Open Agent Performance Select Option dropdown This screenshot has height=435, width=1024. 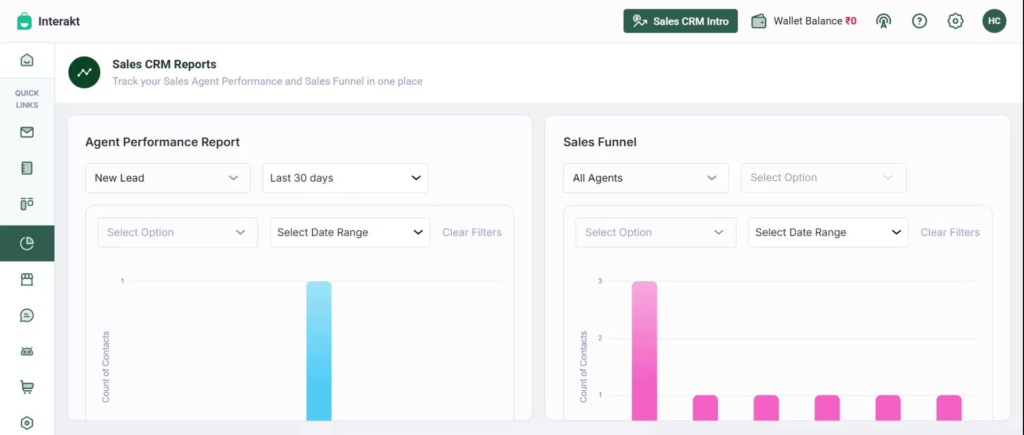pos(178,233)
